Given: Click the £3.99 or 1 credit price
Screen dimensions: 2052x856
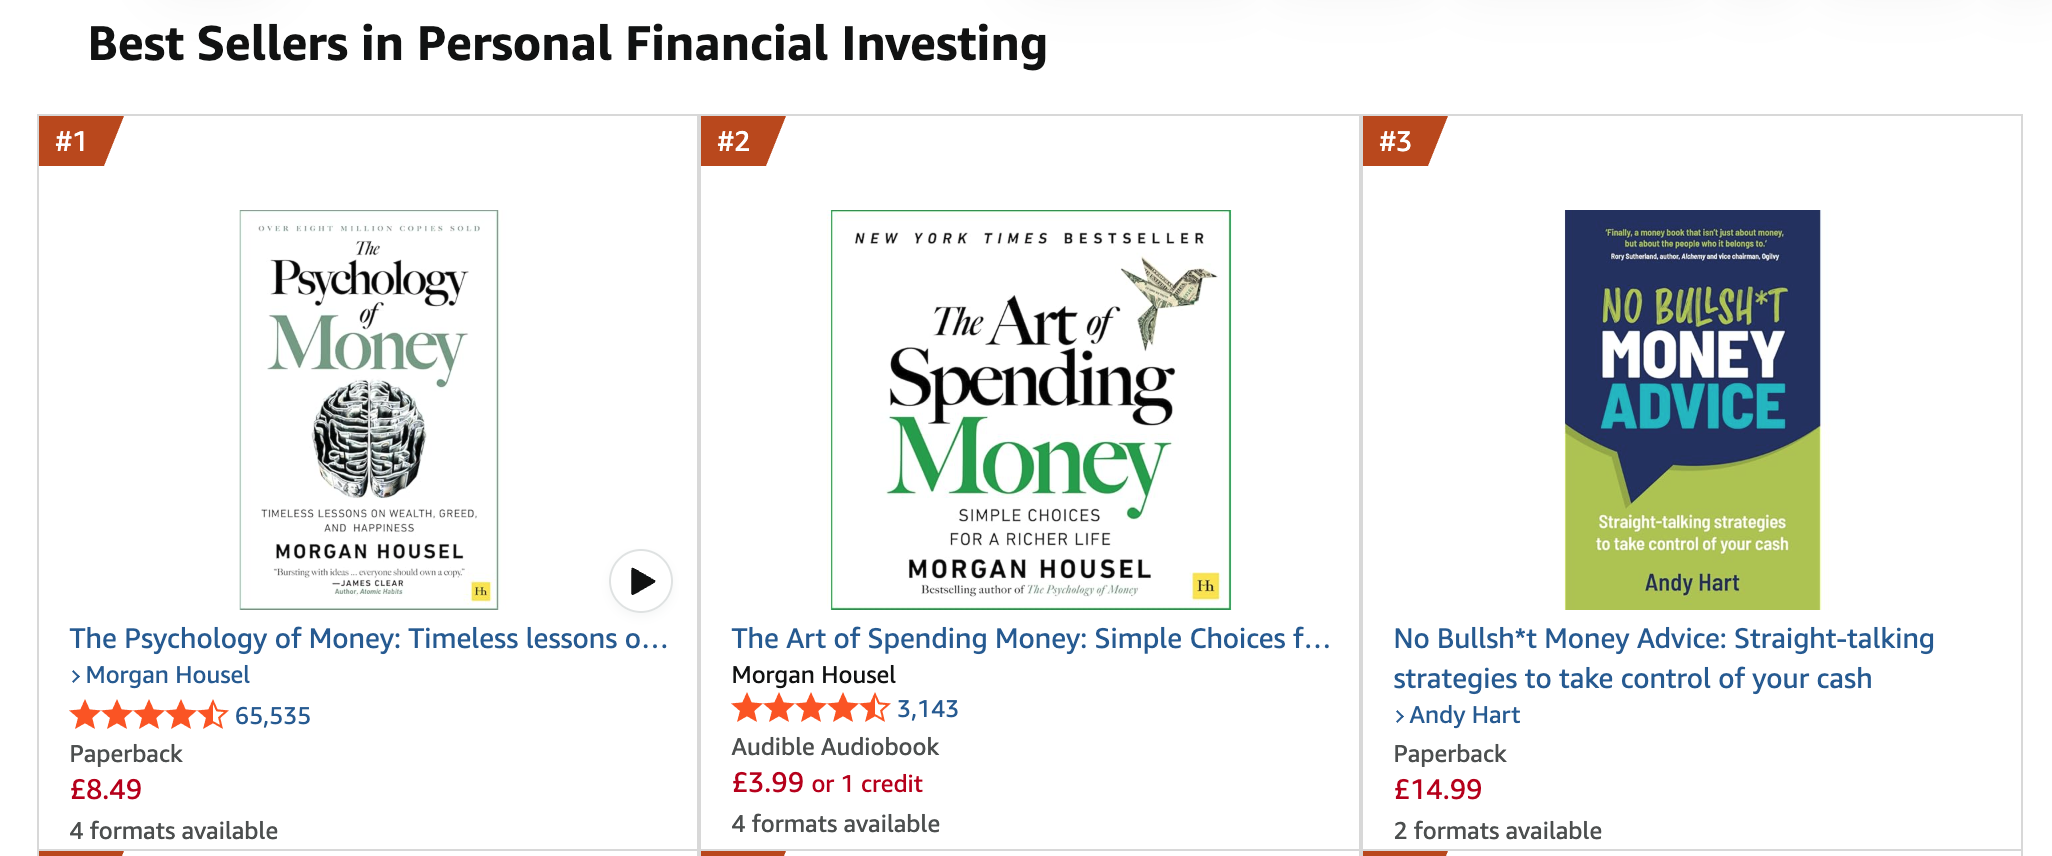Looking at the screenshot, I should click(x=827, y=783).
